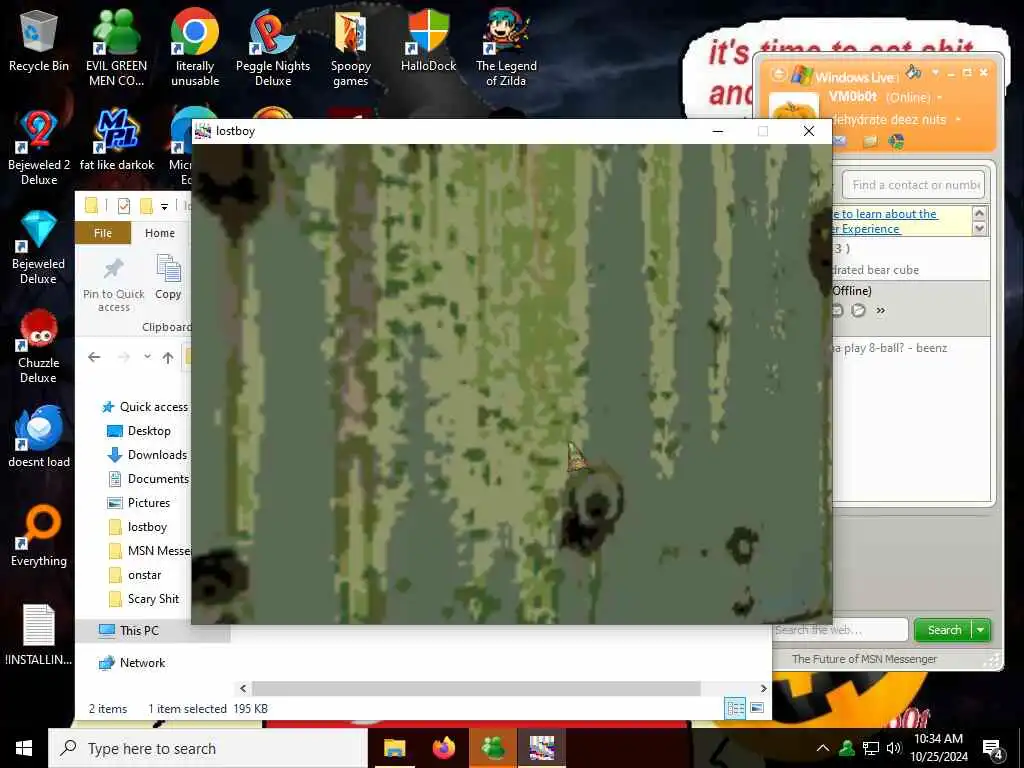Screen dimensions: 1024x768
Task: Switch to Messenger taskbar button
Action: (x=492, y=748)
